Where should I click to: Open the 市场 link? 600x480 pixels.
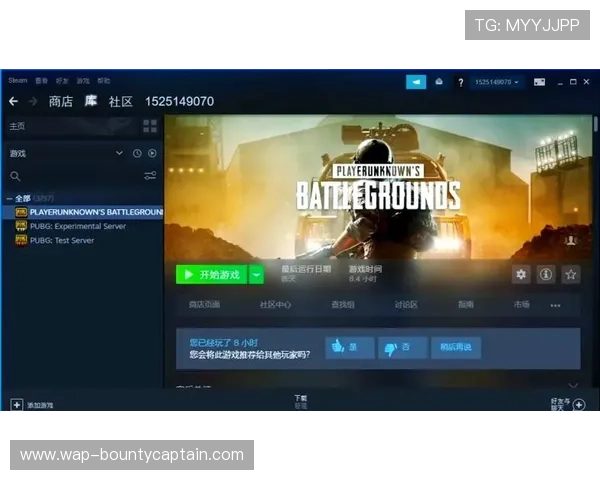522,305
